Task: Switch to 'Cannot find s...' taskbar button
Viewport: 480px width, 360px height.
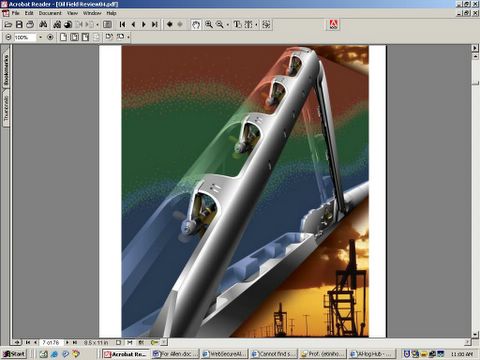Action: click(x=274, y=354)
